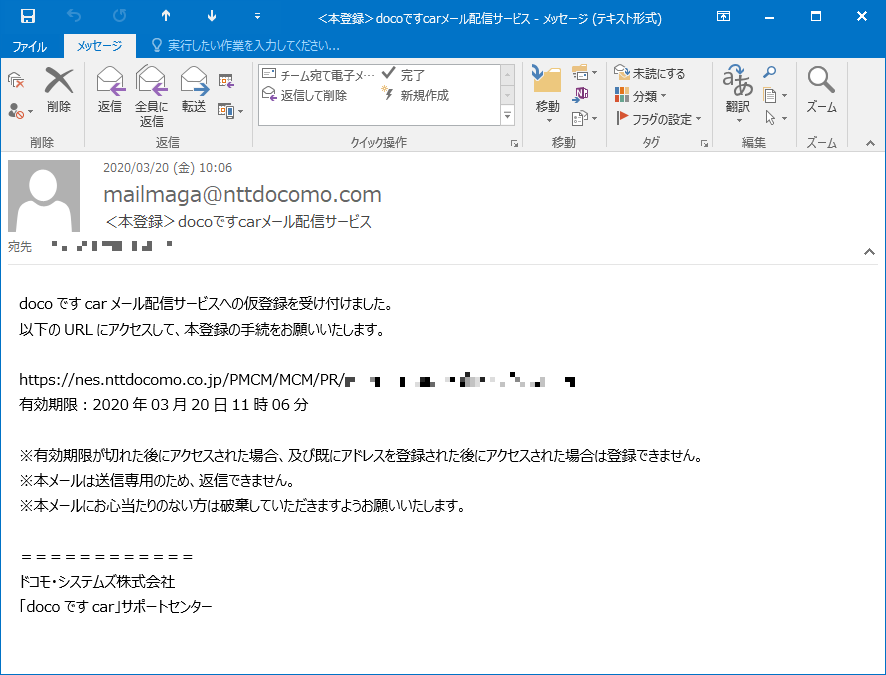Click the subject <本登録> docoですcarメール配信サービス

tap(238, 221)
